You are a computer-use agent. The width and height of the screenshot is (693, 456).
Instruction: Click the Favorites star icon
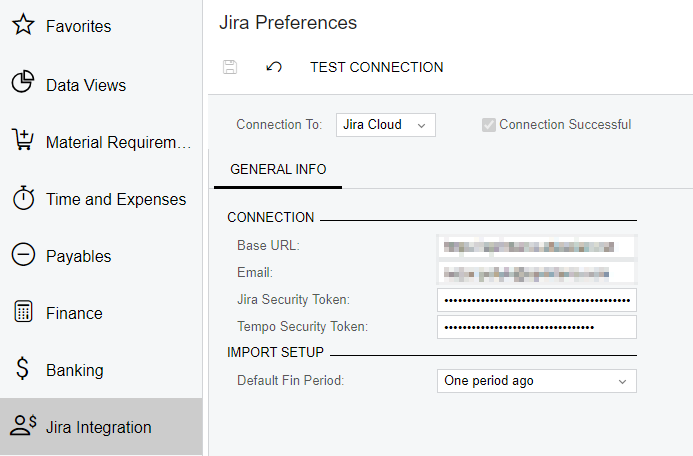[x=23, y=25]
